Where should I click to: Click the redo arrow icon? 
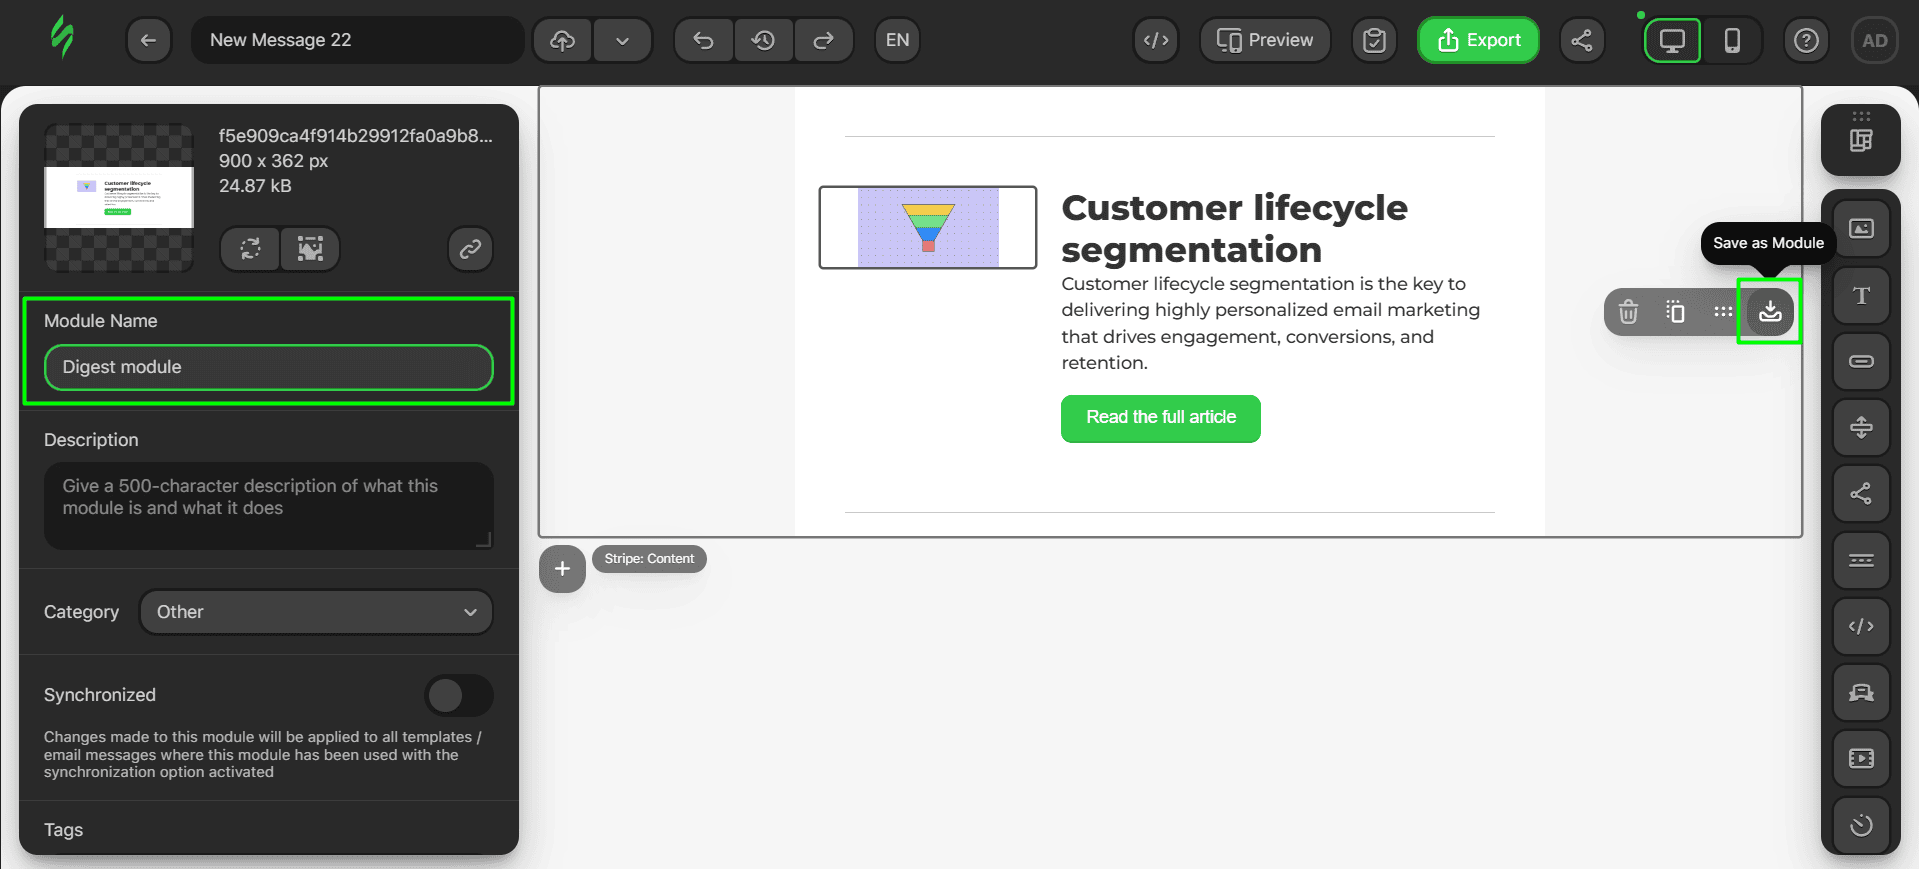point(823,40)
